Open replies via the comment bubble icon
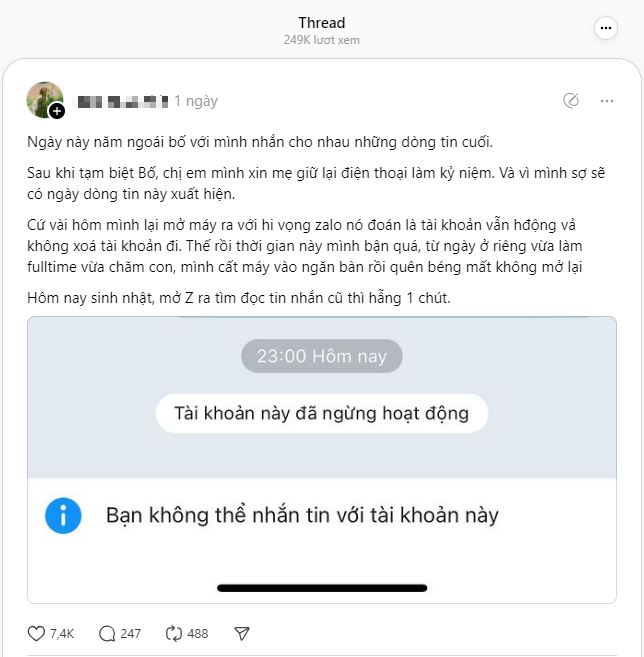Image resolution: width=644 pixels, height=657 pixels. (107, 633)
